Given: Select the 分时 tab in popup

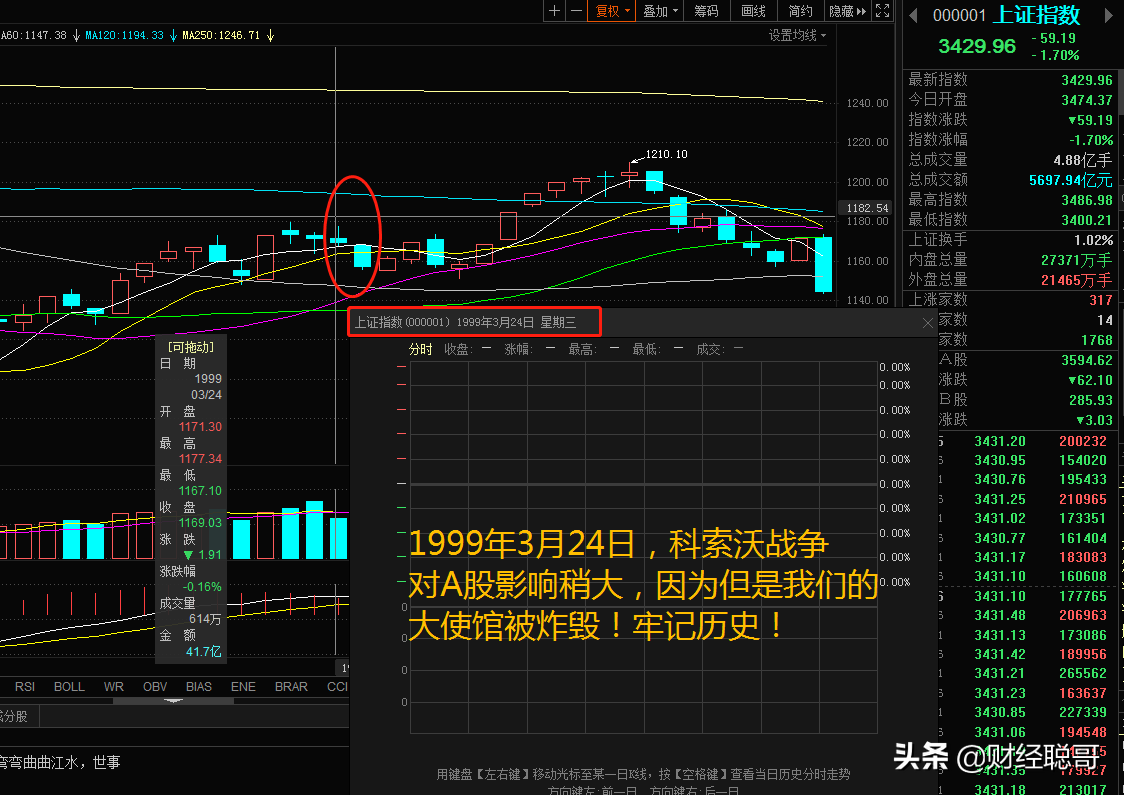Looking at the screenshot, I should [421, 349].
